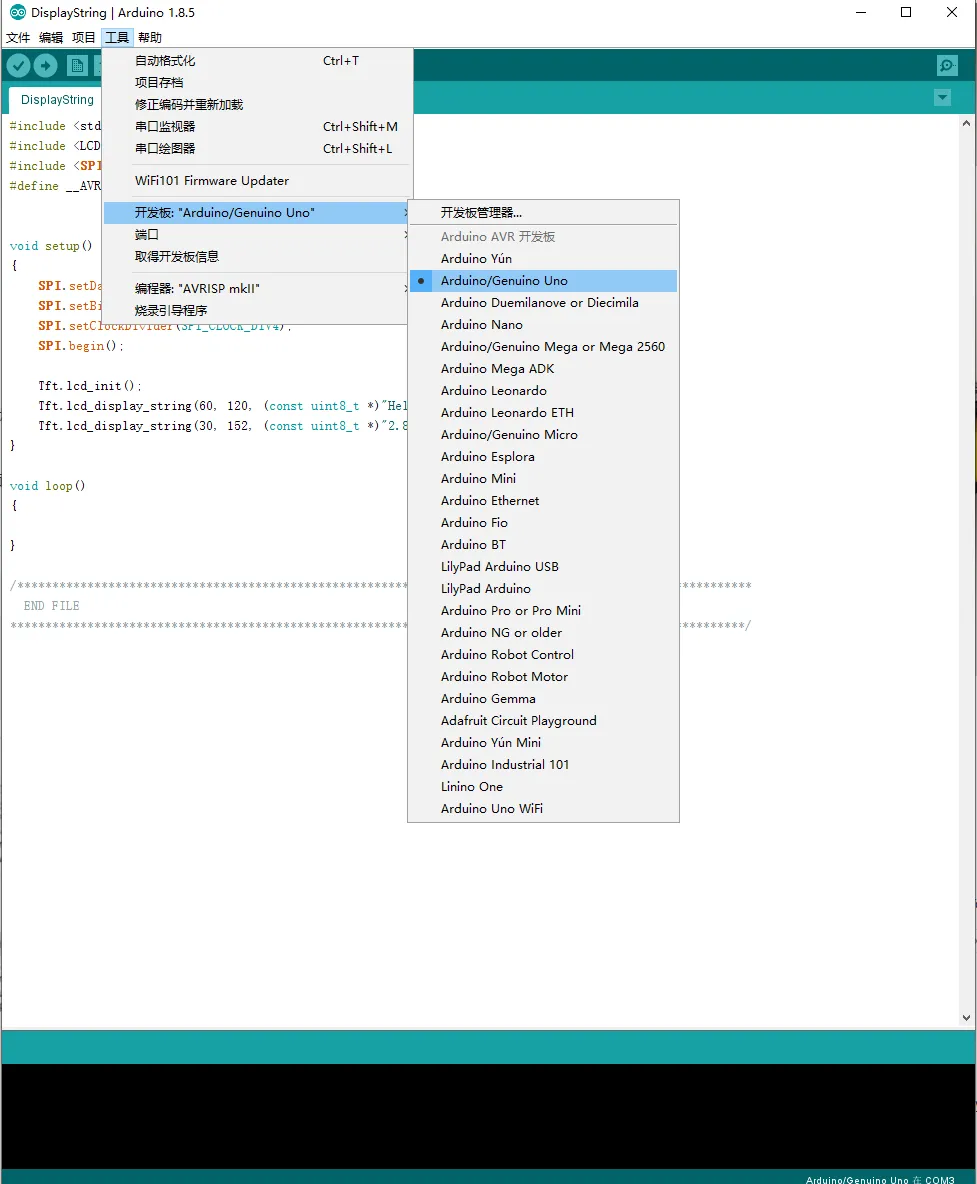The width and height of the screenshot is (977, 1184).
Task: Choose Arduino/Genuino Mega or Mega 2560
Action: pos(543,347)
